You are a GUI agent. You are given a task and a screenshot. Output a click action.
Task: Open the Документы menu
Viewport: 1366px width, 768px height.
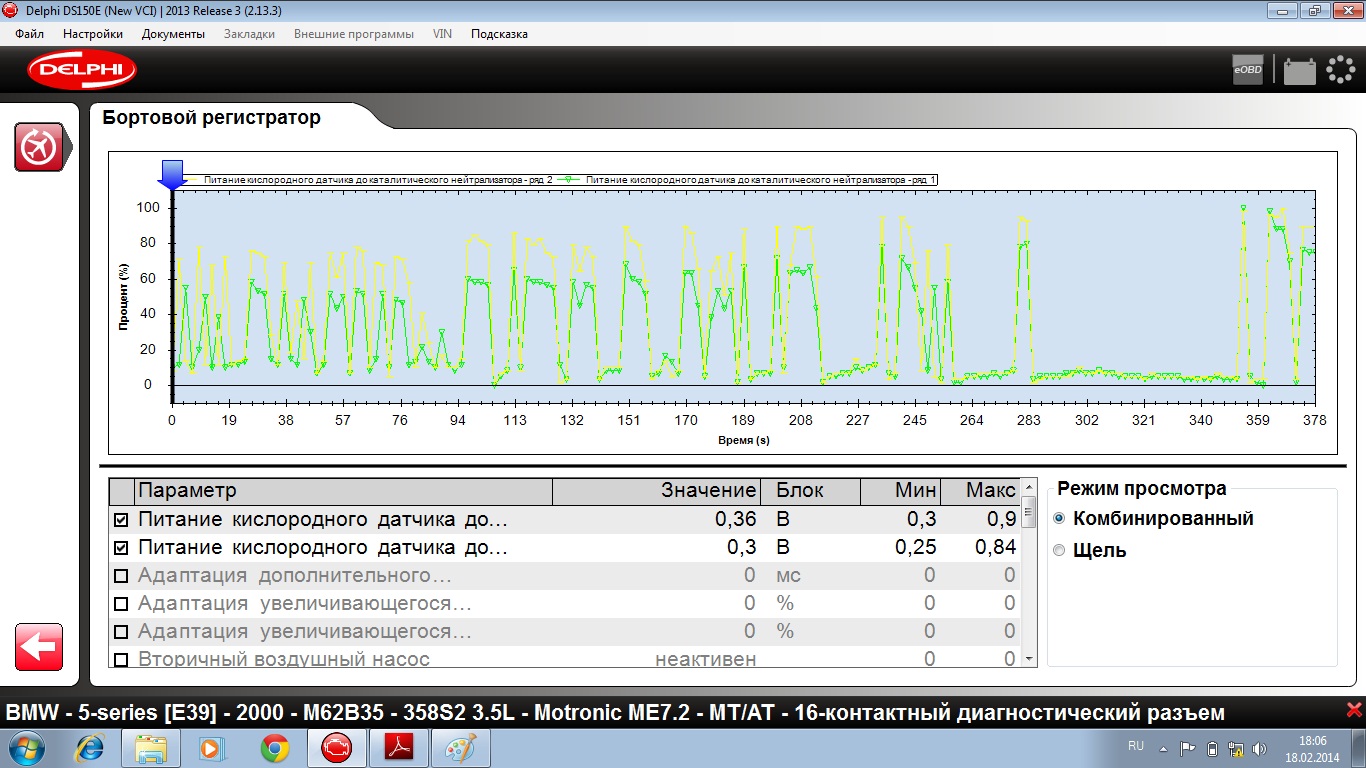pos(173,34)
